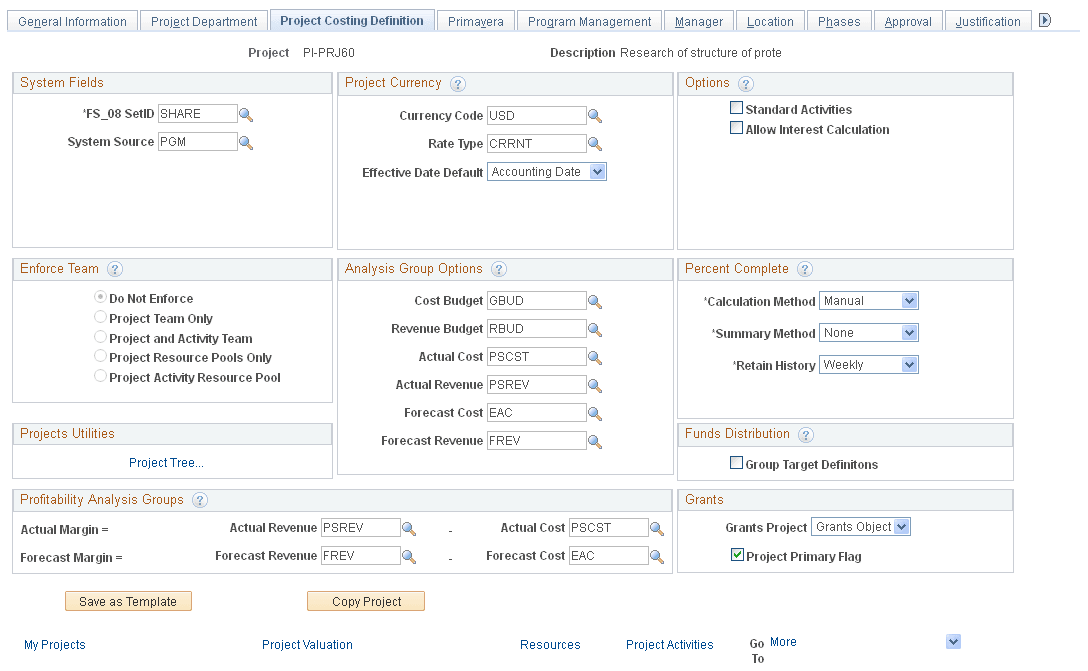Enable the Standard Activities checkbox
The width and height of the screenshot is (1088, 671).
point(736,108)
